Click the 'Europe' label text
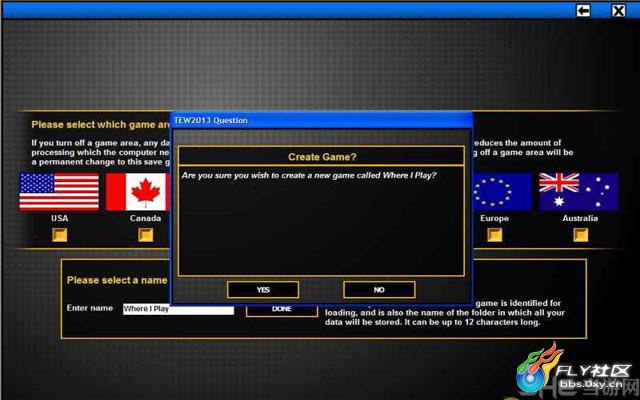The height and width of the screenshot is (400, 640). click(494, 218)
